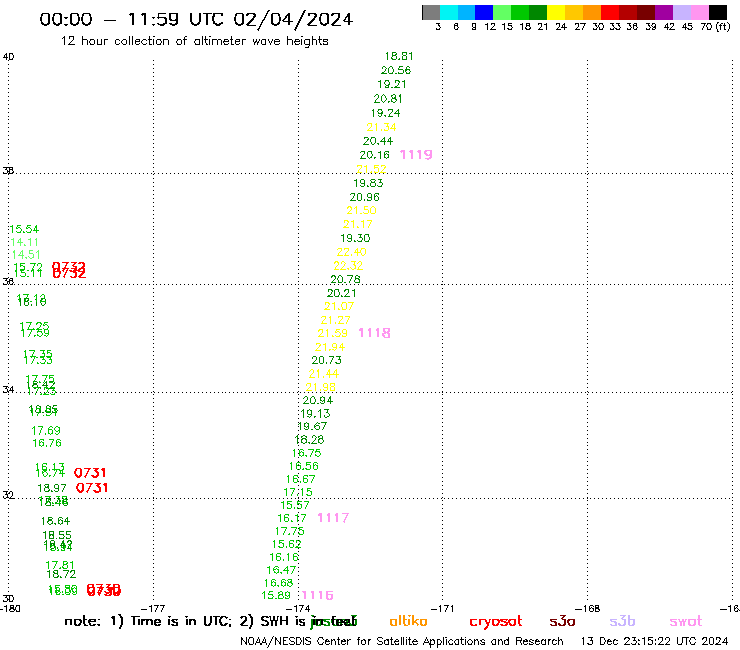Click the -177 longitude axis label
The image size is (740, 650).
click(153, 608)
